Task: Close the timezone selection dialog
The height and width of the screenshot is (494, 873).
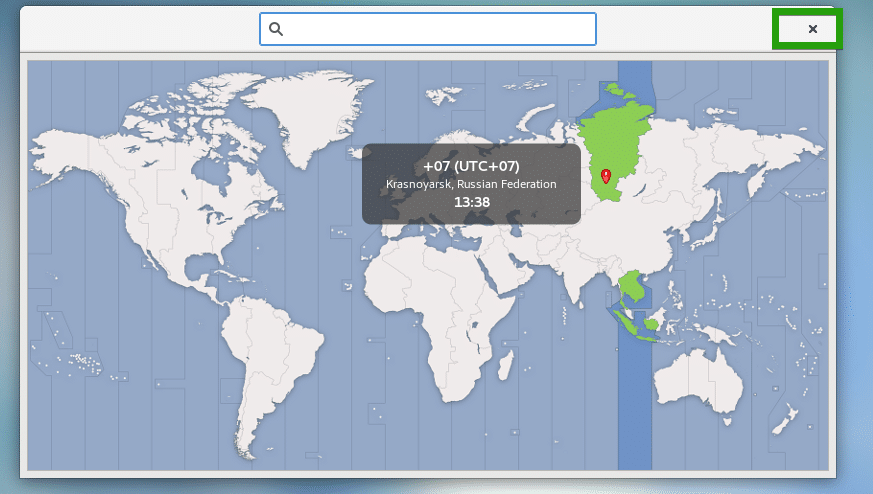Action: [812, 29]
